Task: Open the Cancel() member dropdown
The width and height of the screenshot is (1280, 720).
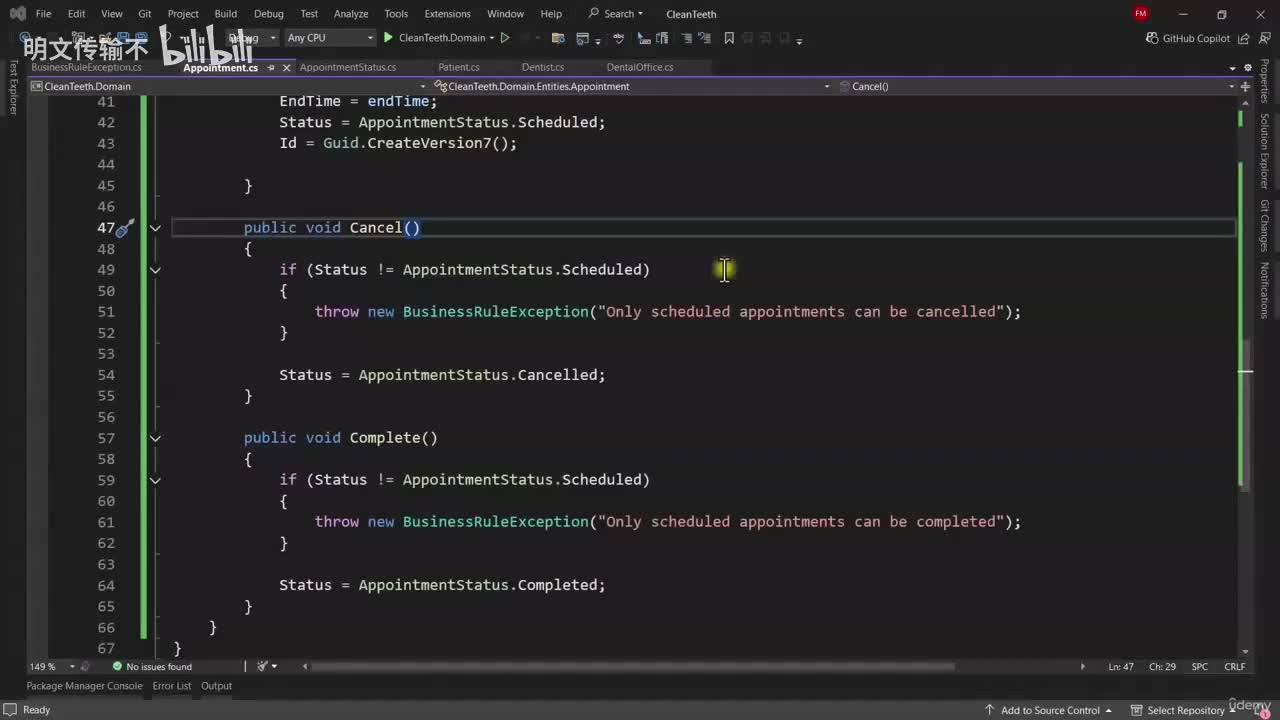Action: click(1037, 86)
